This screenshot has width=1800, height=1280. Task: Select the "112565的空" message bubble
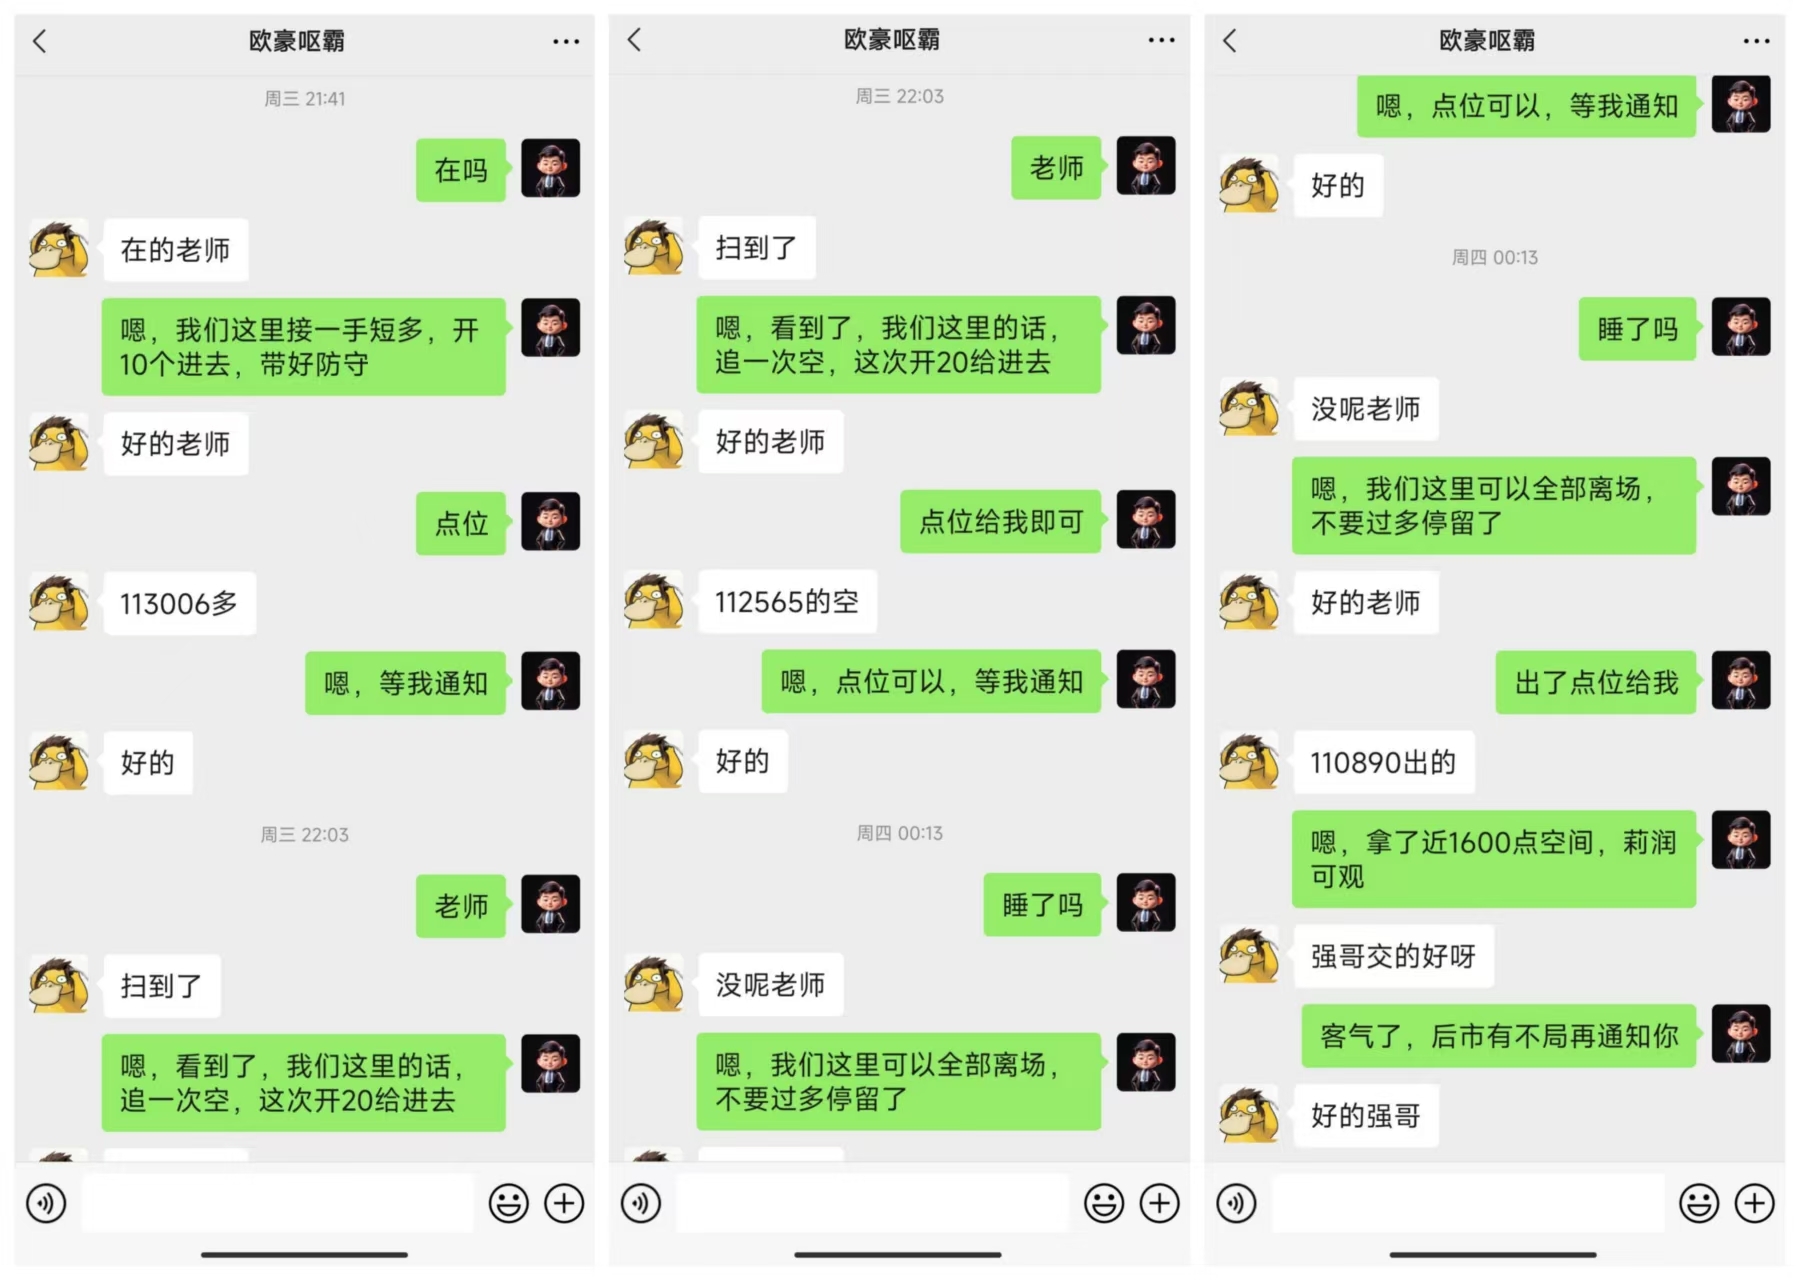point(787,602)
